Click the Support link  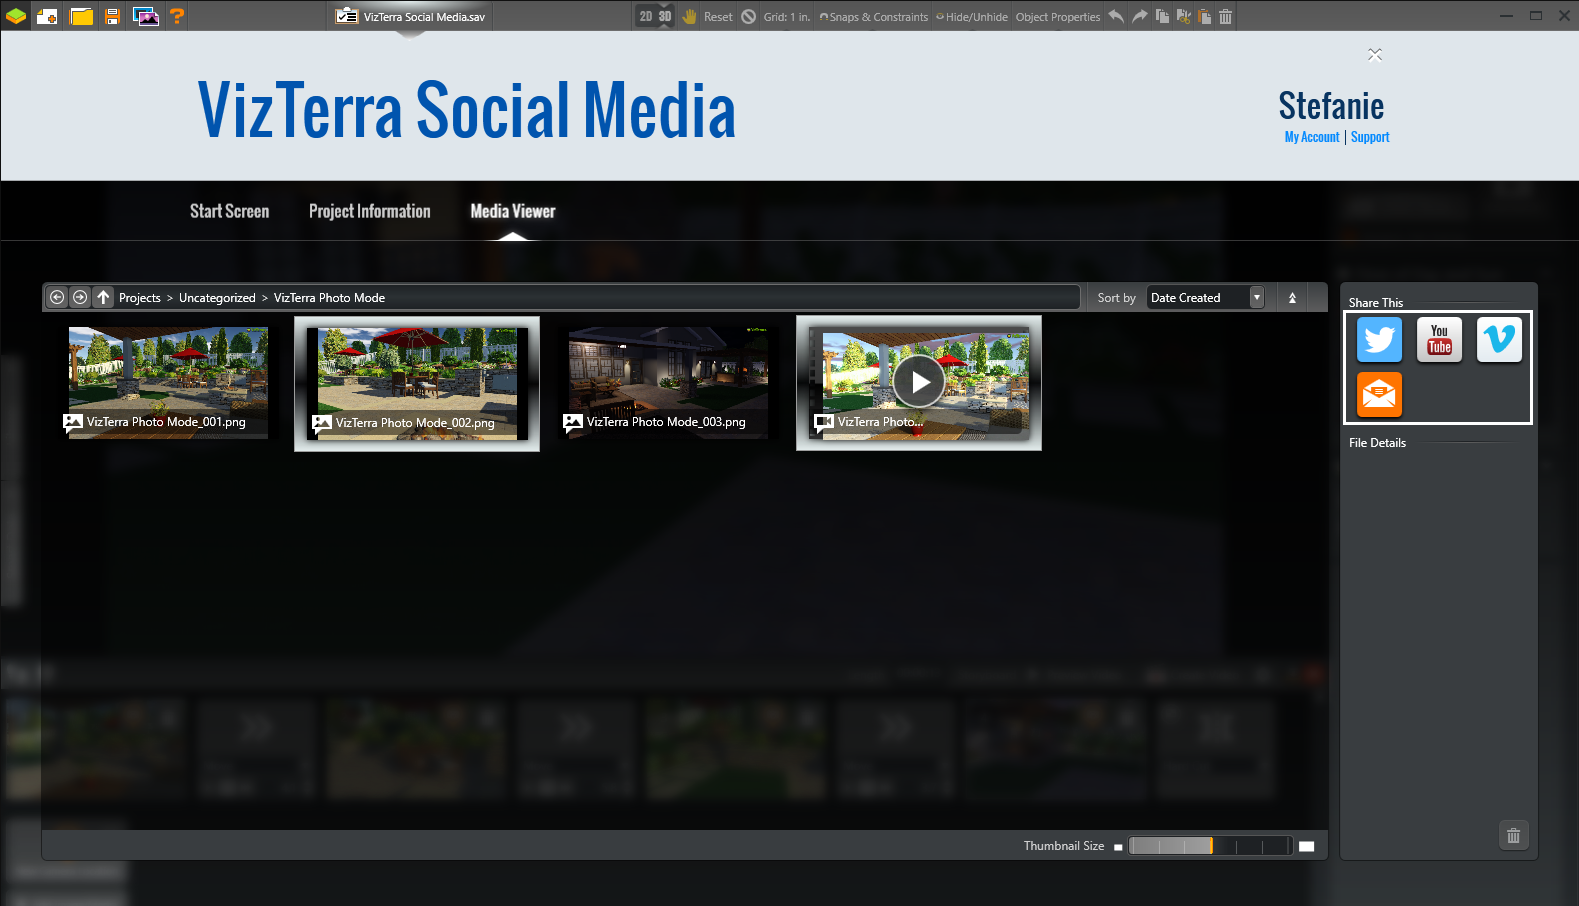(x=1370, y=137)
